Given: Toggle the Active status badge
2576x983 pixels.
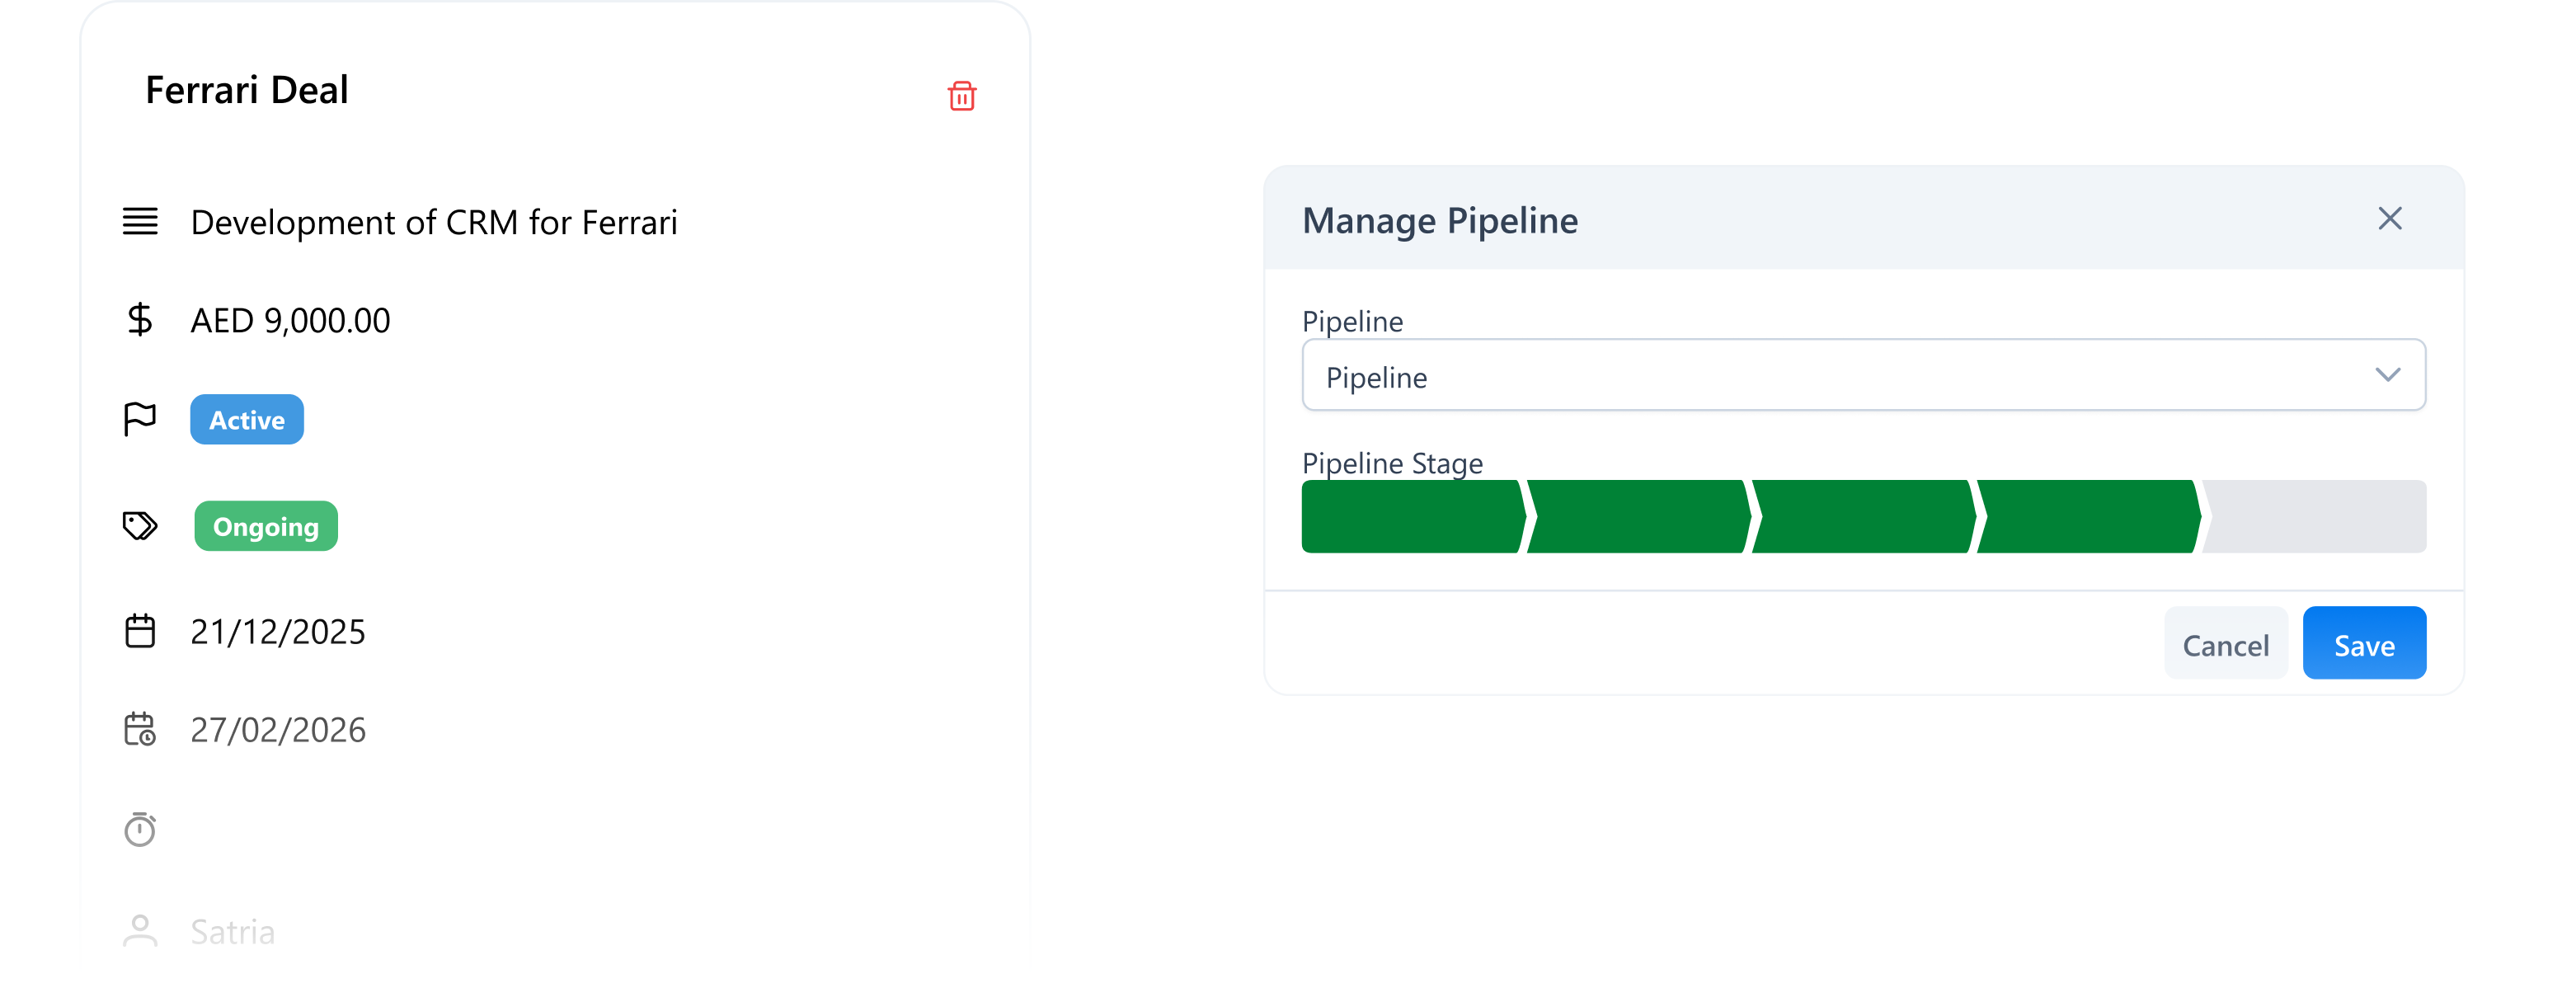Looking at the screenshot, I should click(x=246, y=420).
